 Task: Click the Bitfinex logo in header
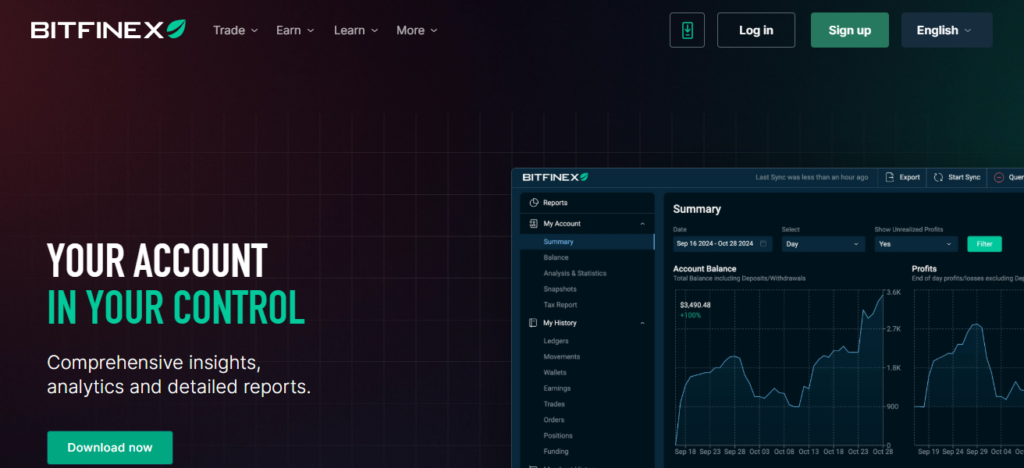(108, 30)
